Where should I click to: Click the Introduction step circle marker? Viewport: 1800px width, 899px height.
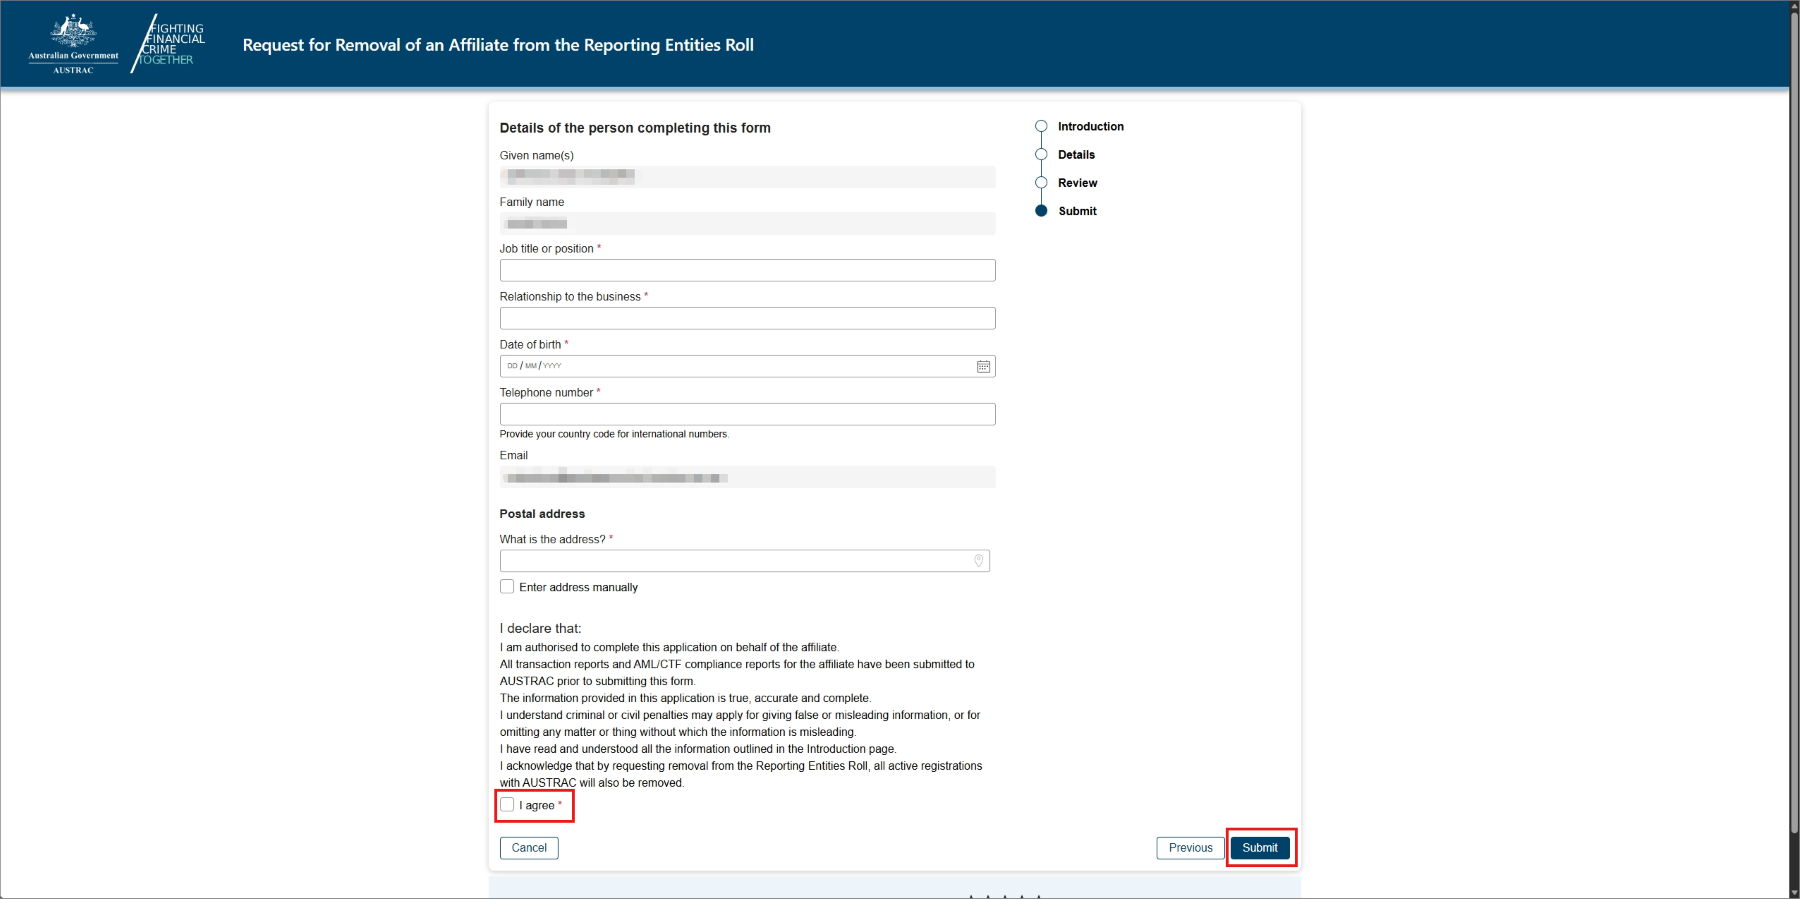1041,127
